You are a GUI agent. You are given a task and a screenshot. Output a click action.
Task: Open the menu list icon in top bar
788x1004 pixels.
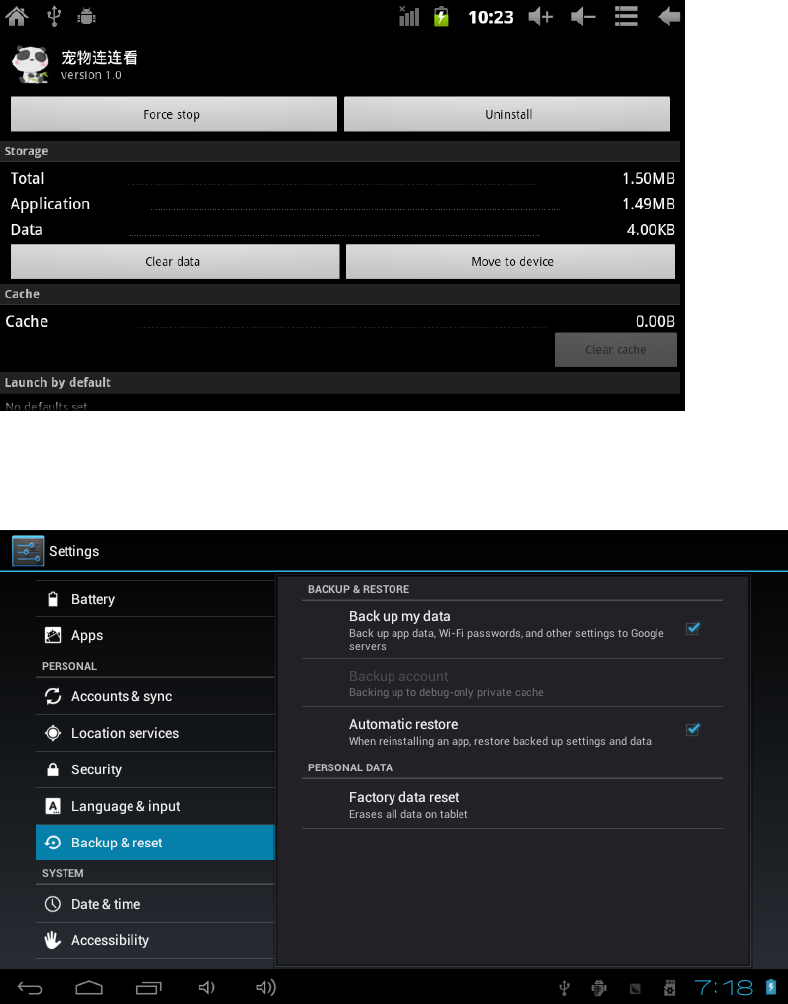(626, 16)
